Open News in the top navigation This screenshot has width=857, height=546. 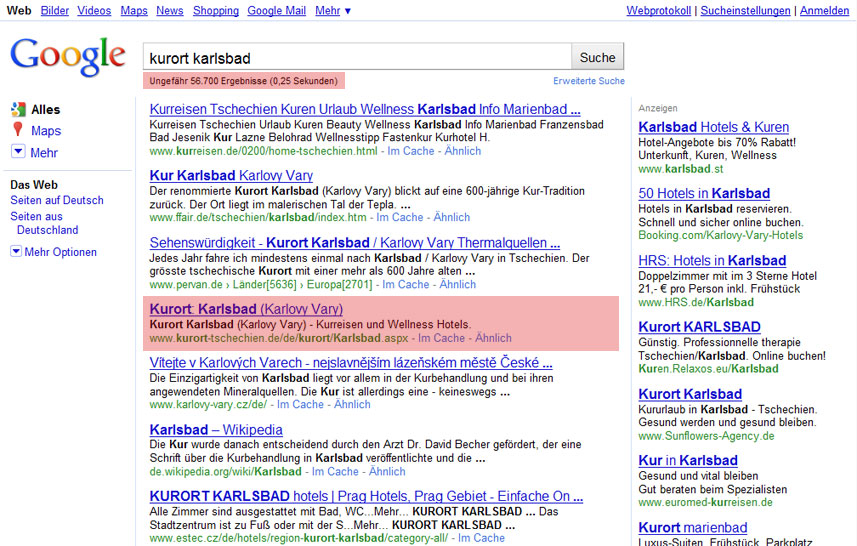click(x=169, y=10)
